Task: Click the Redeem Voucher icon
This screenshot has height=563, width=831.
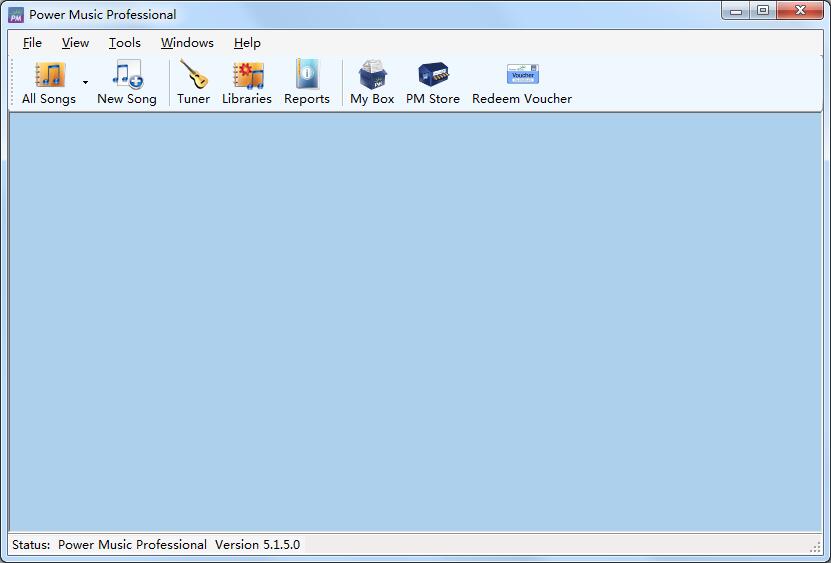Action: (x=522, y=82)
